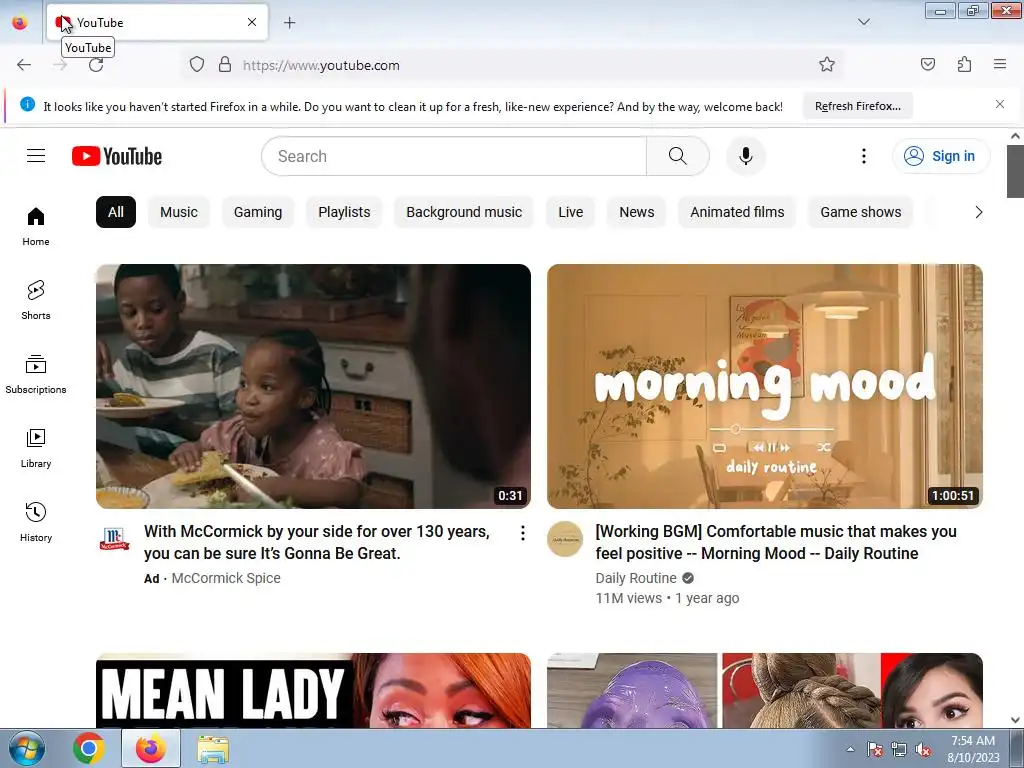Select the Playlists filter chip

point(344,212)
